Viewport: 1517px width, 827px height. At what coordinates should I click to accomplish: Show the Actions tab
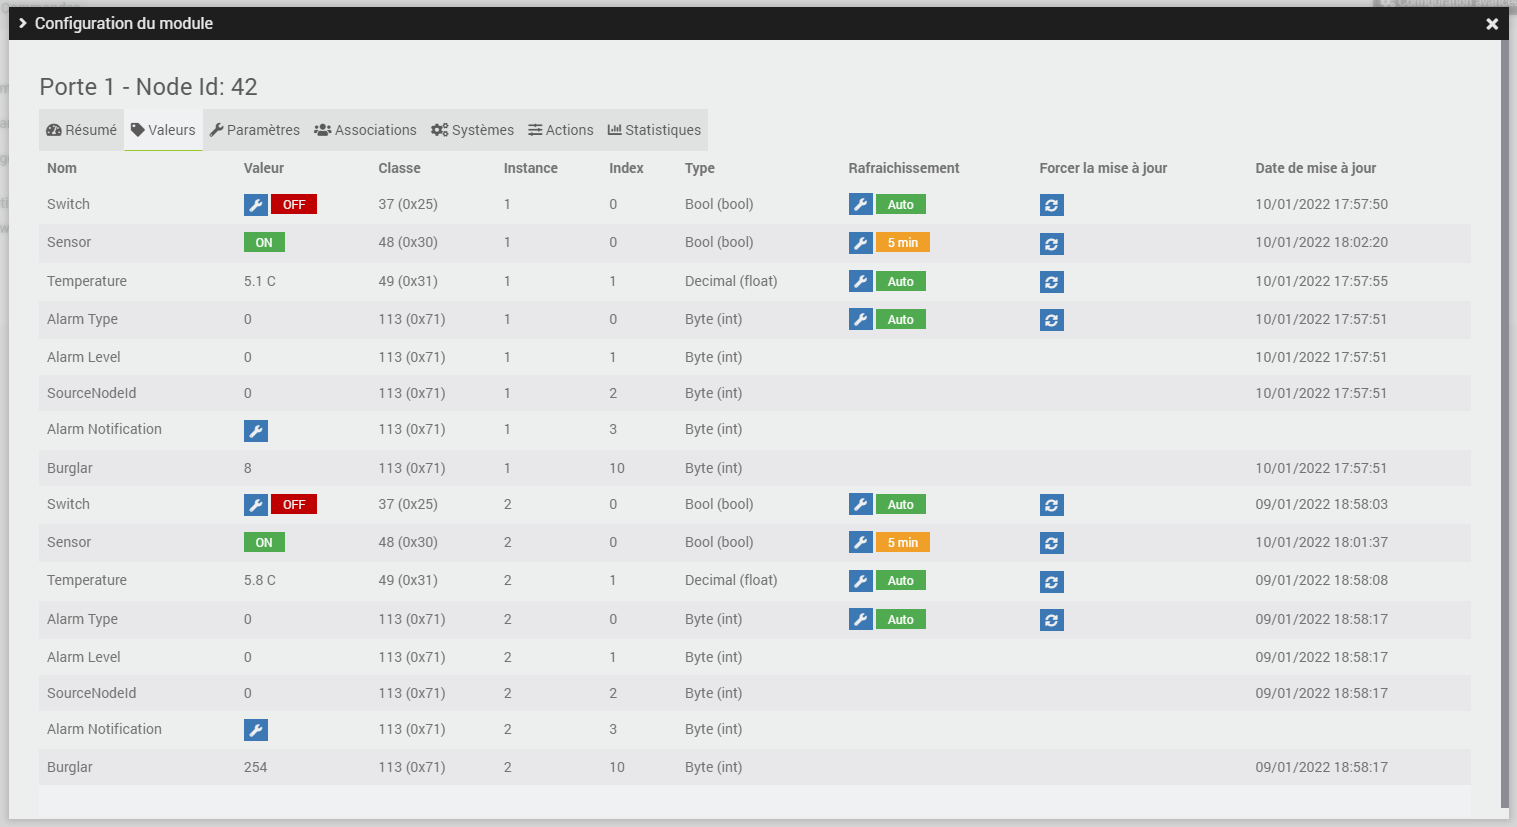(561, 130)
